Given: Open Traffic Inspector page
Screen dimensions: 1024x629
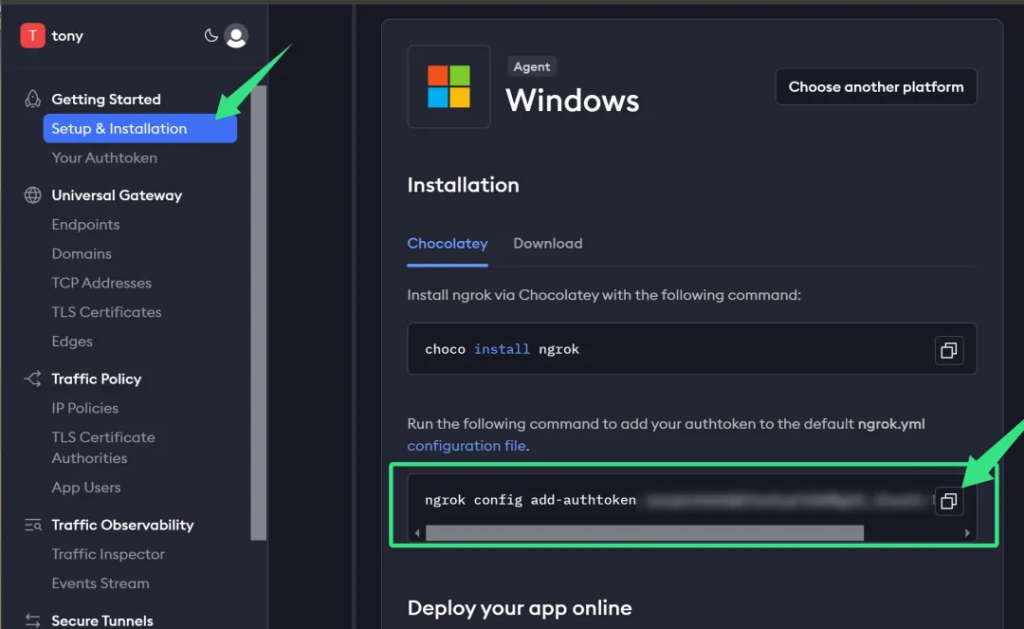Looking at the screenshot, I should pyautogui.click(x=108, y=554).
